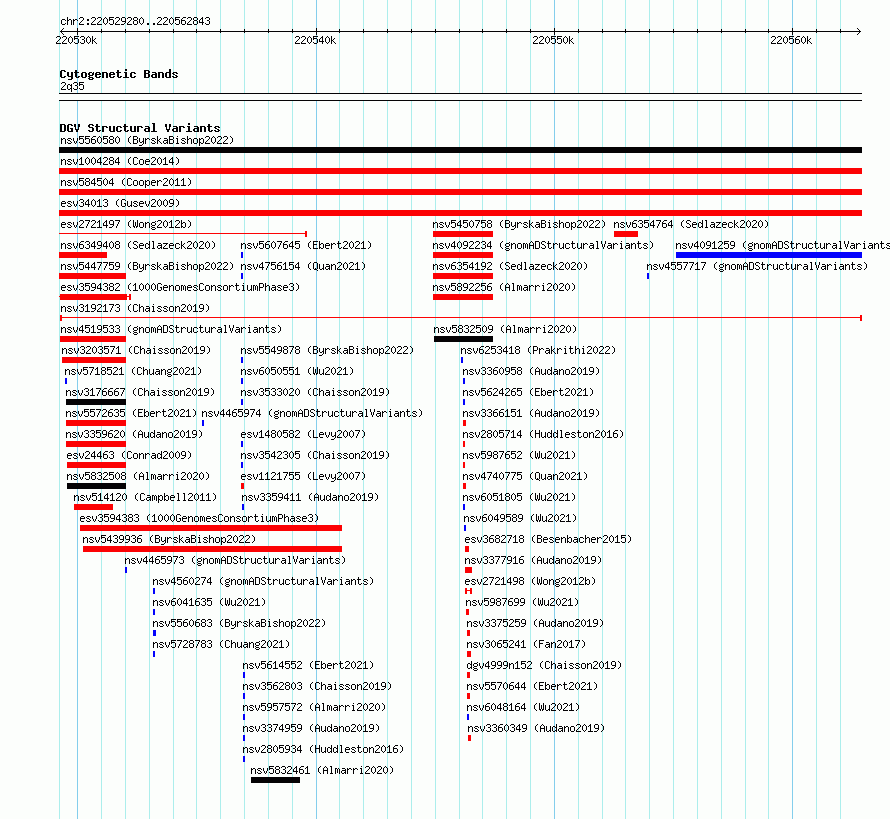Viewport: 890px width, 819px height.
Task: Open esv3682718 (Besenbacher2015) label
Action: click(548, 539)
